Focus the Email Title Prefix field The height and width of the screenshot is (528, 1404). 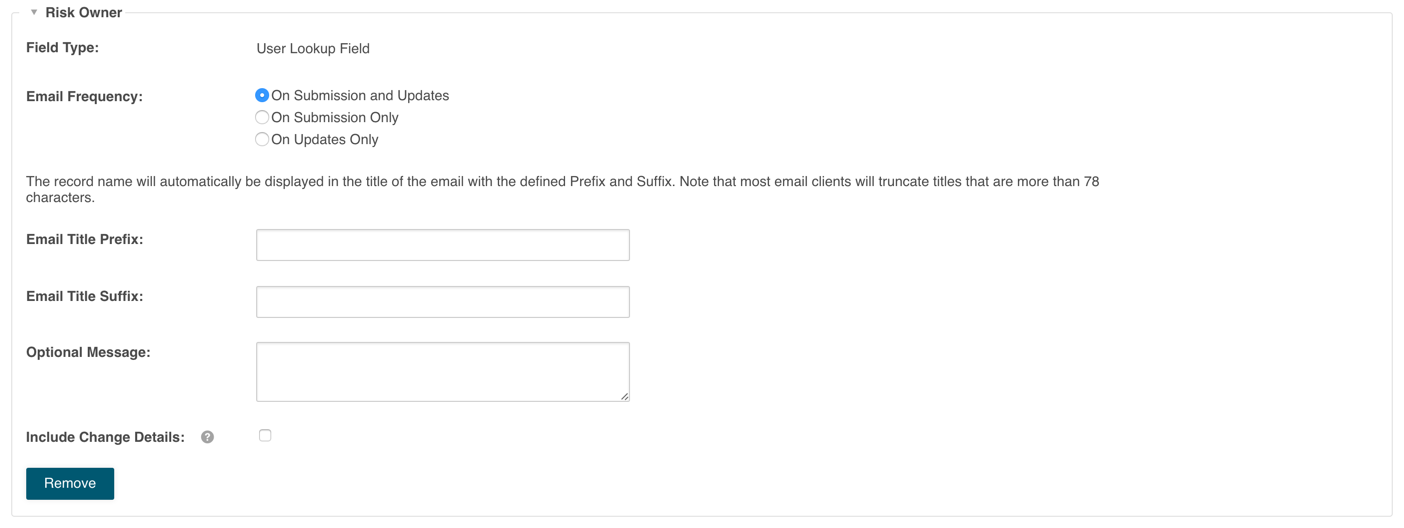[x=443, y=245]
